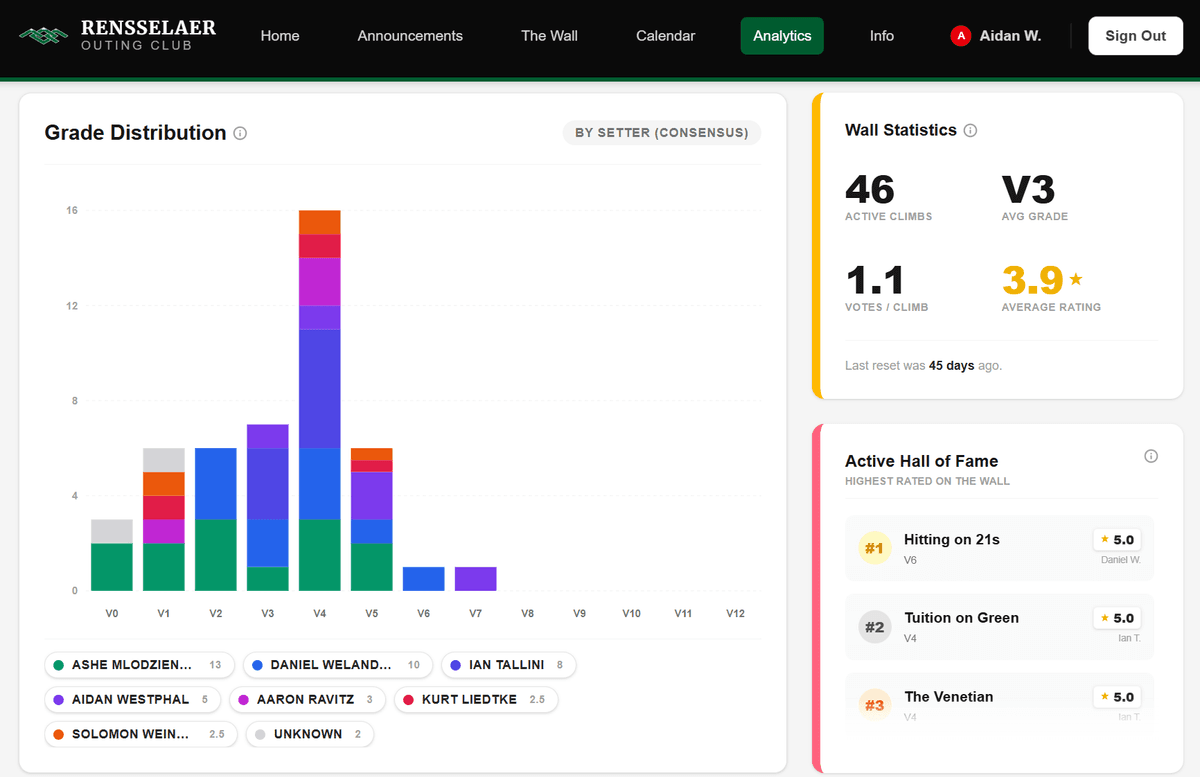
Task: Click the #1 rank badge
Action: click(x=875, y=548)
